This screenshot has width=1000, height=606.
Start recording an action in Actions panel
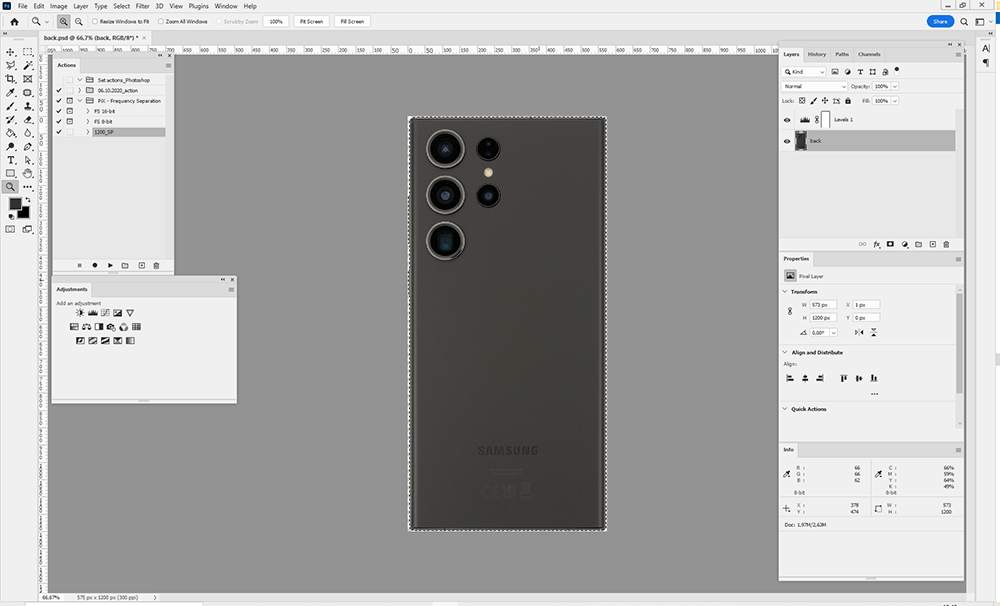point(95,265)
